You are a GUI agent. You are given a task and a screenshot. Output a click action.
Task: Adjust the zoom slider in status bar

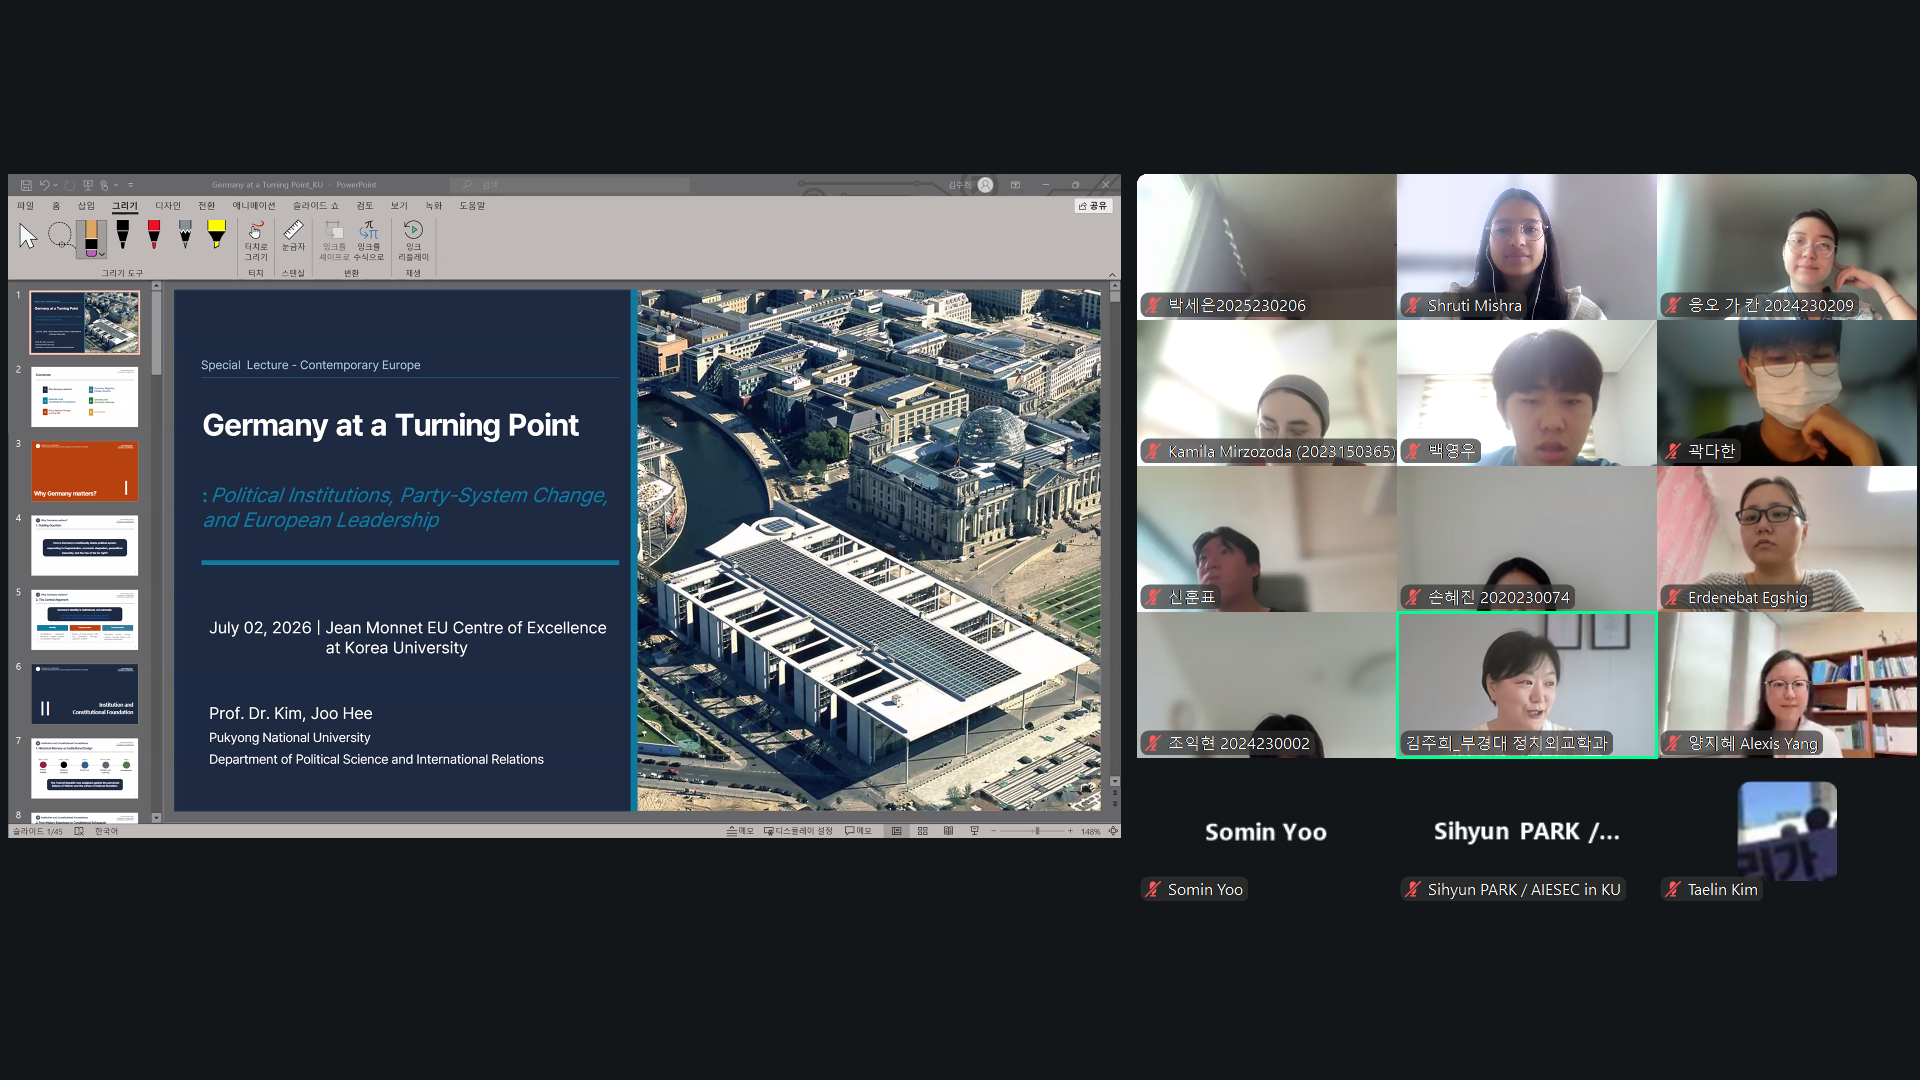1035,831
